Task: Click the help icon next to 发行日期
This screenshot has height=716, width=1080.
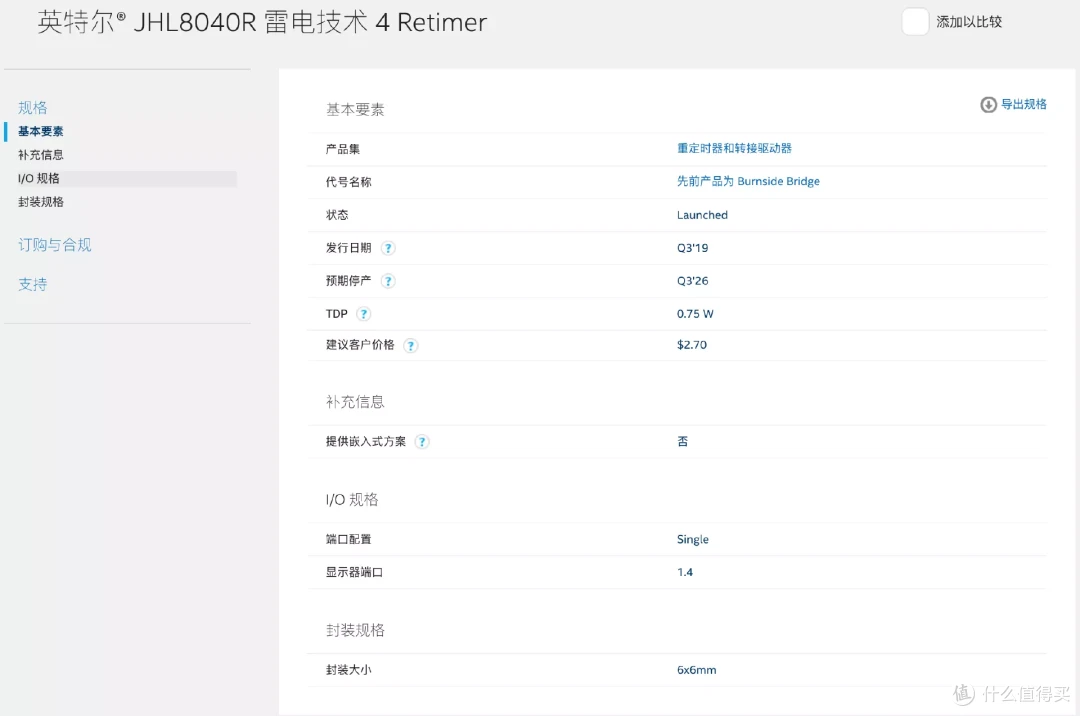Action: (388, 248)
